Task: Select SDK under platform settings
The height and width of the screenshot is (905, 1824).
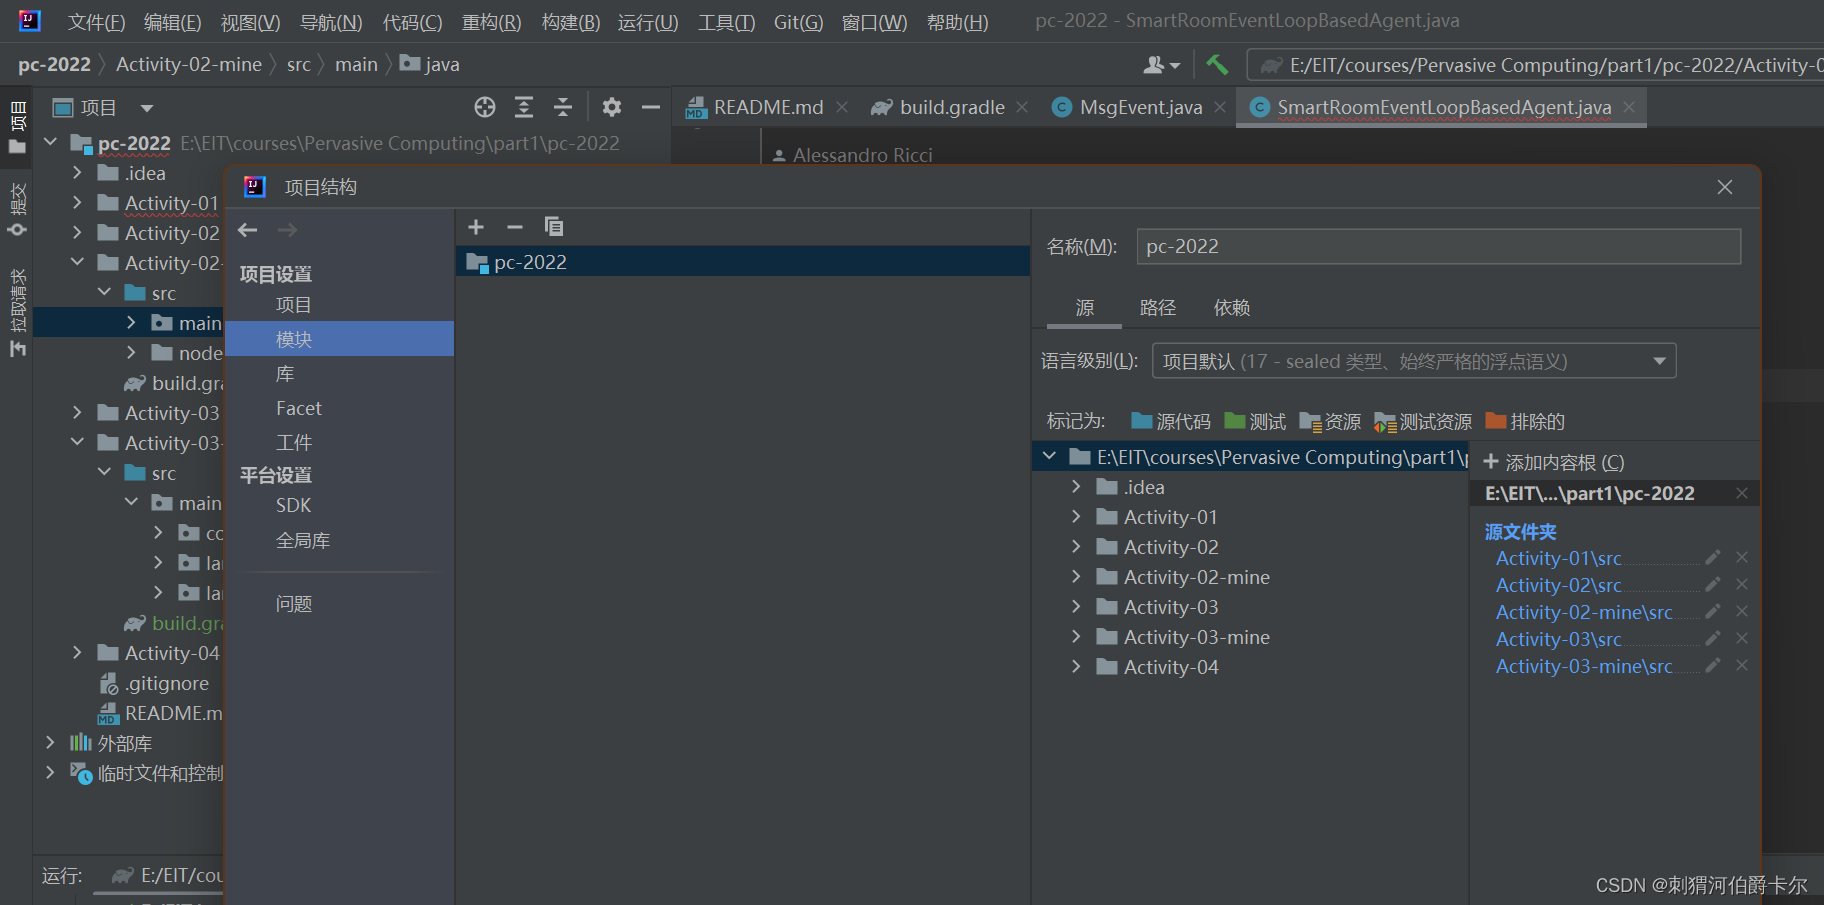Action: pos(294,506)
